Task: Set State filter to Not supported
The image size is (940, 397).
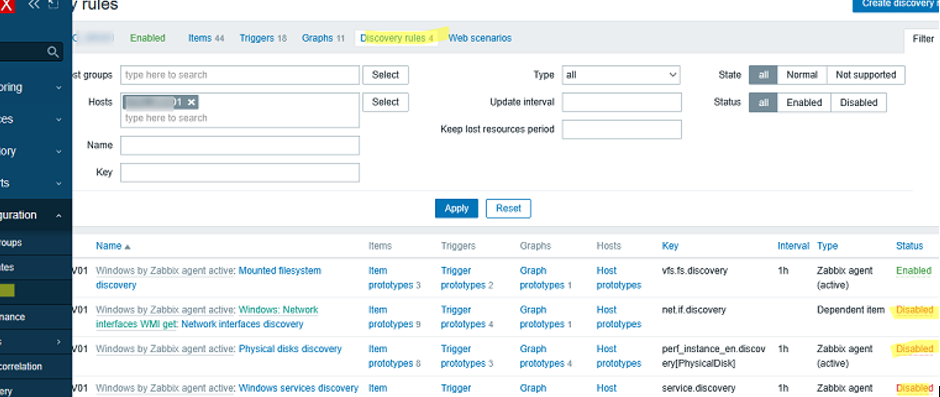Action: coord(866,75)
